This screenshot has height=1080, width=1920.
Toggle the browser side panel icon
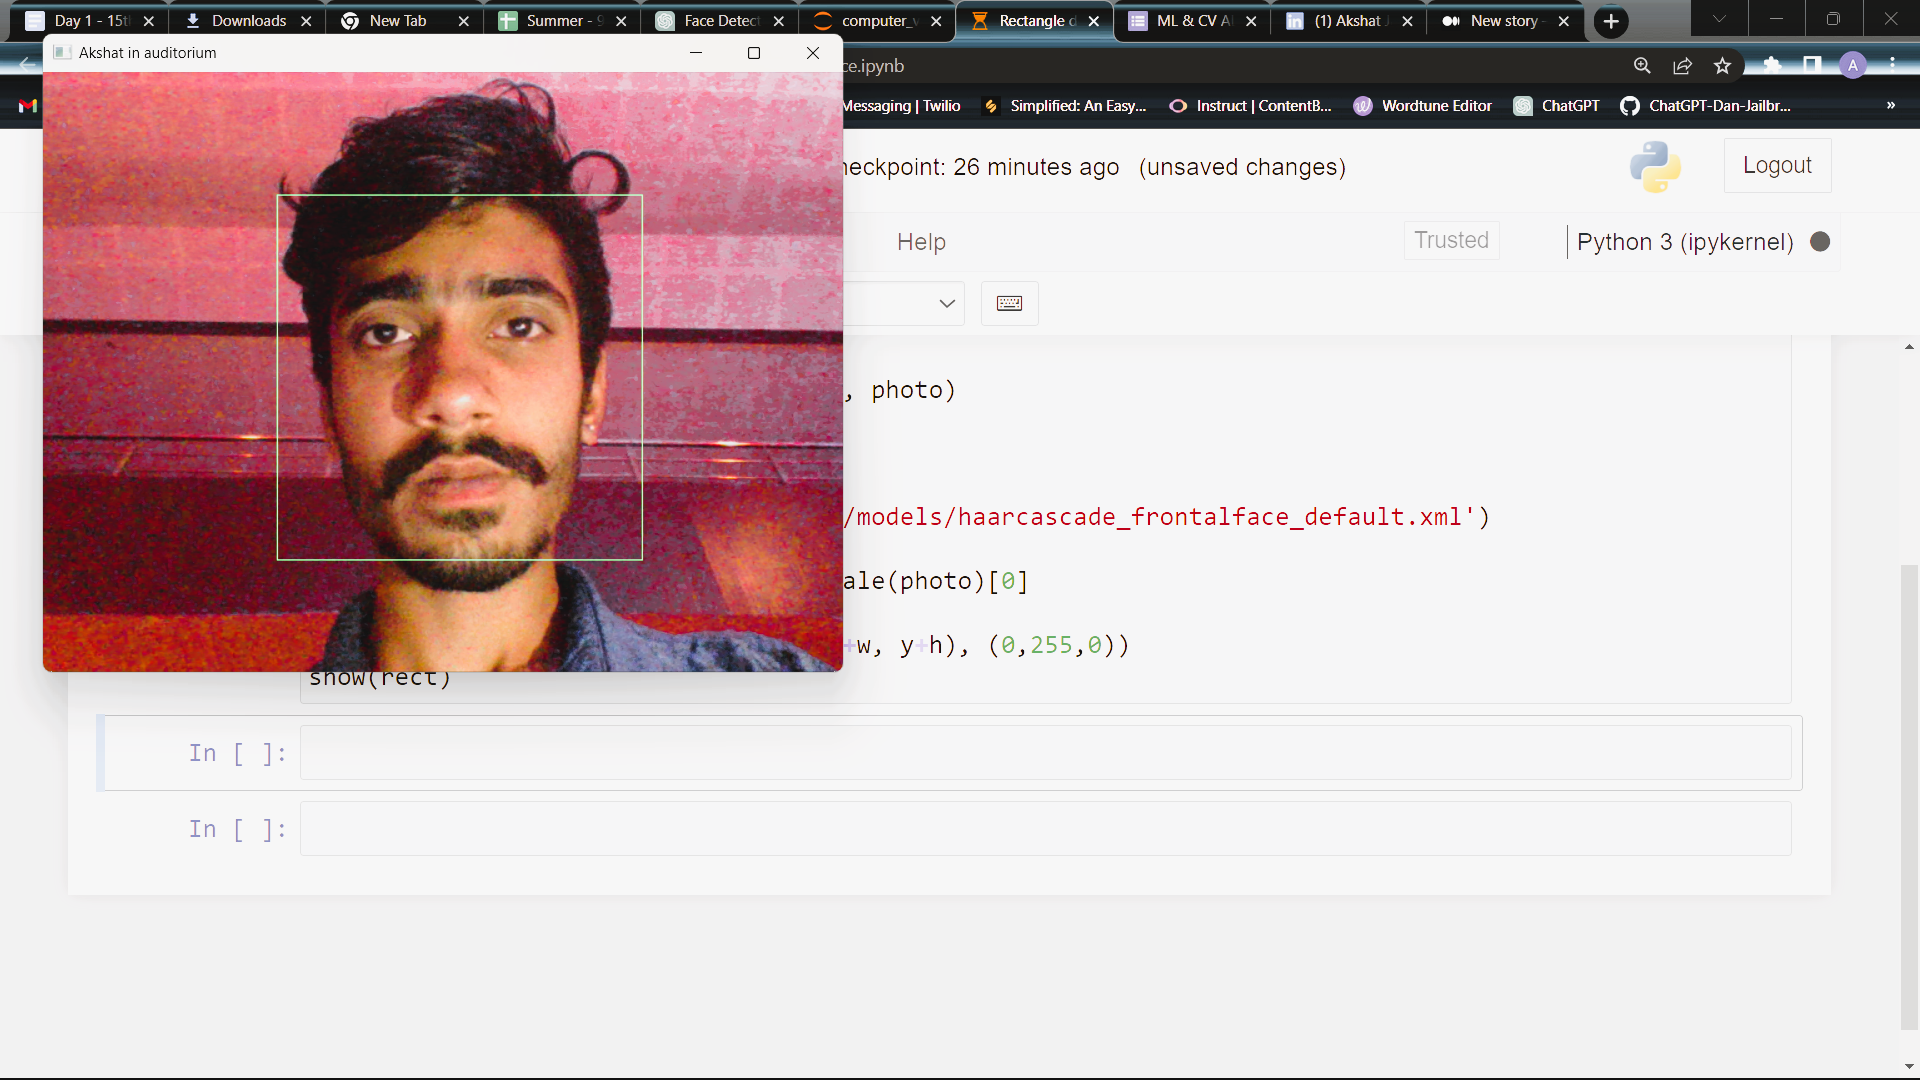point(1812,66)
